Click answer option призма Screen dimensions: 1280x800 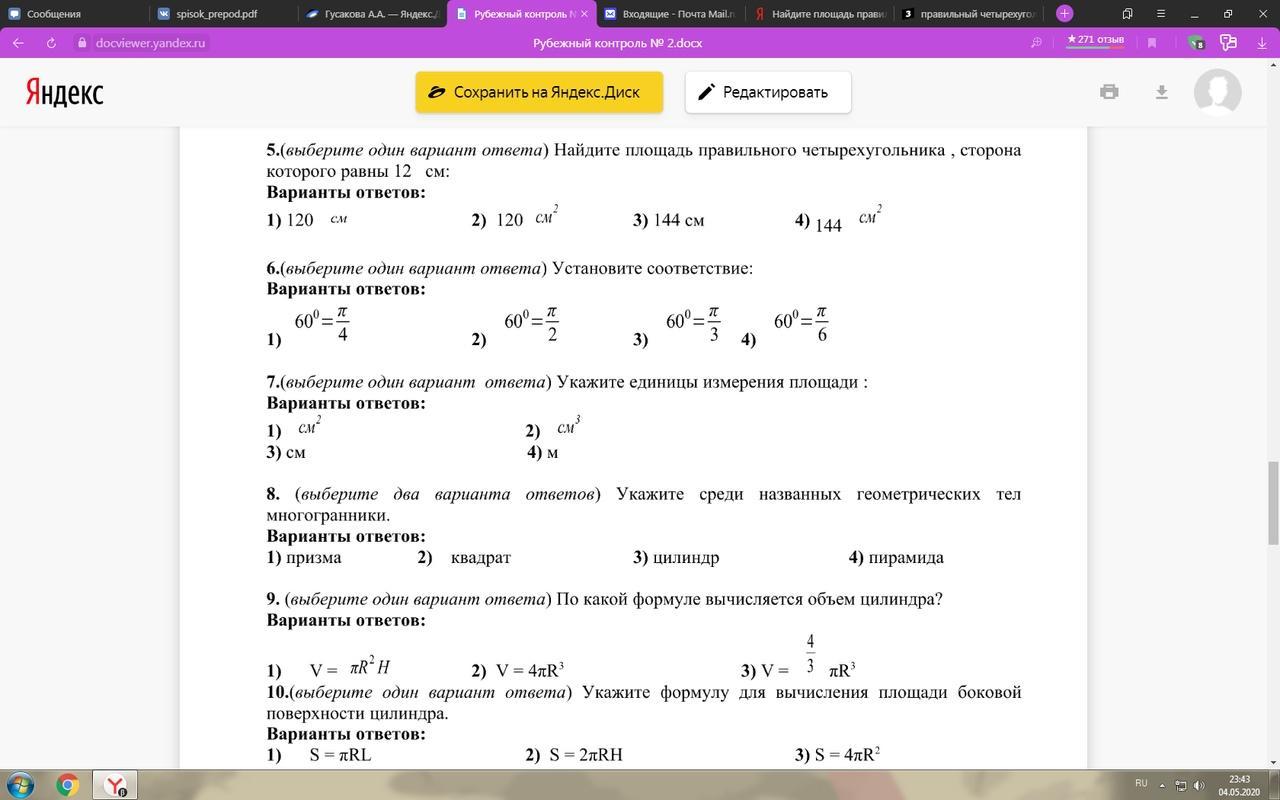point(304,557)
